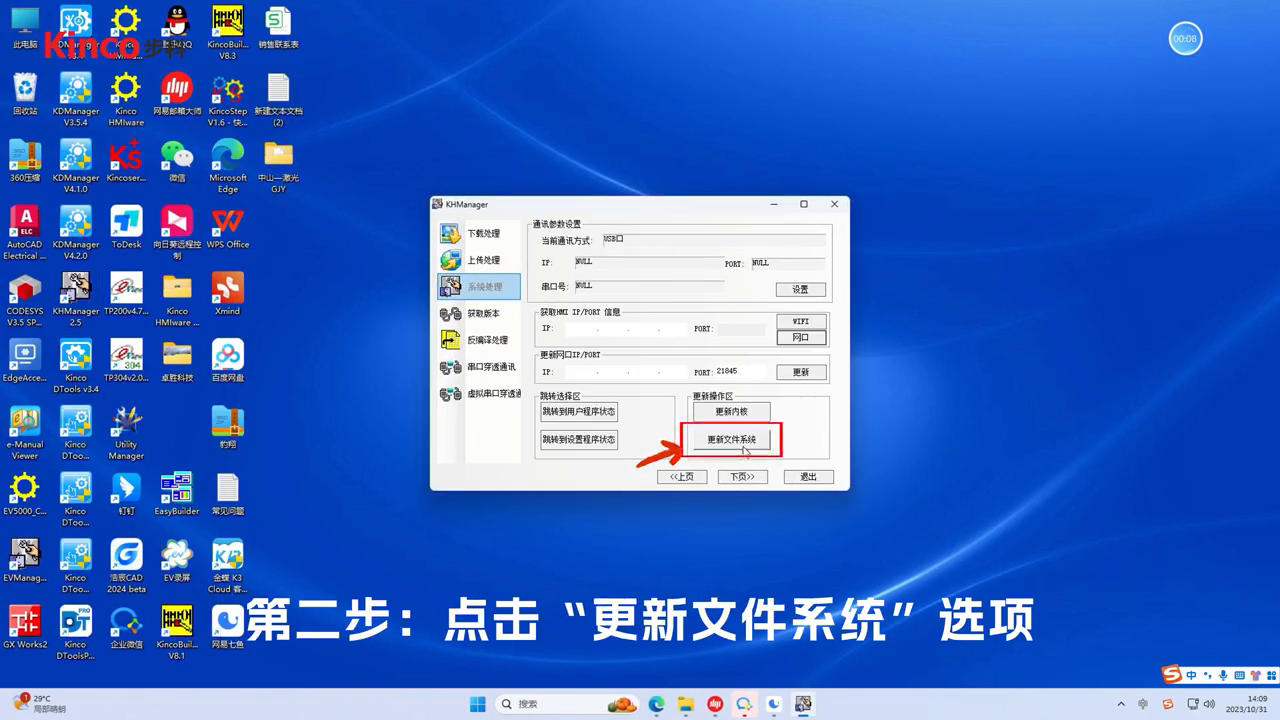Go to the next page with 下页>>

click(742, 477)
